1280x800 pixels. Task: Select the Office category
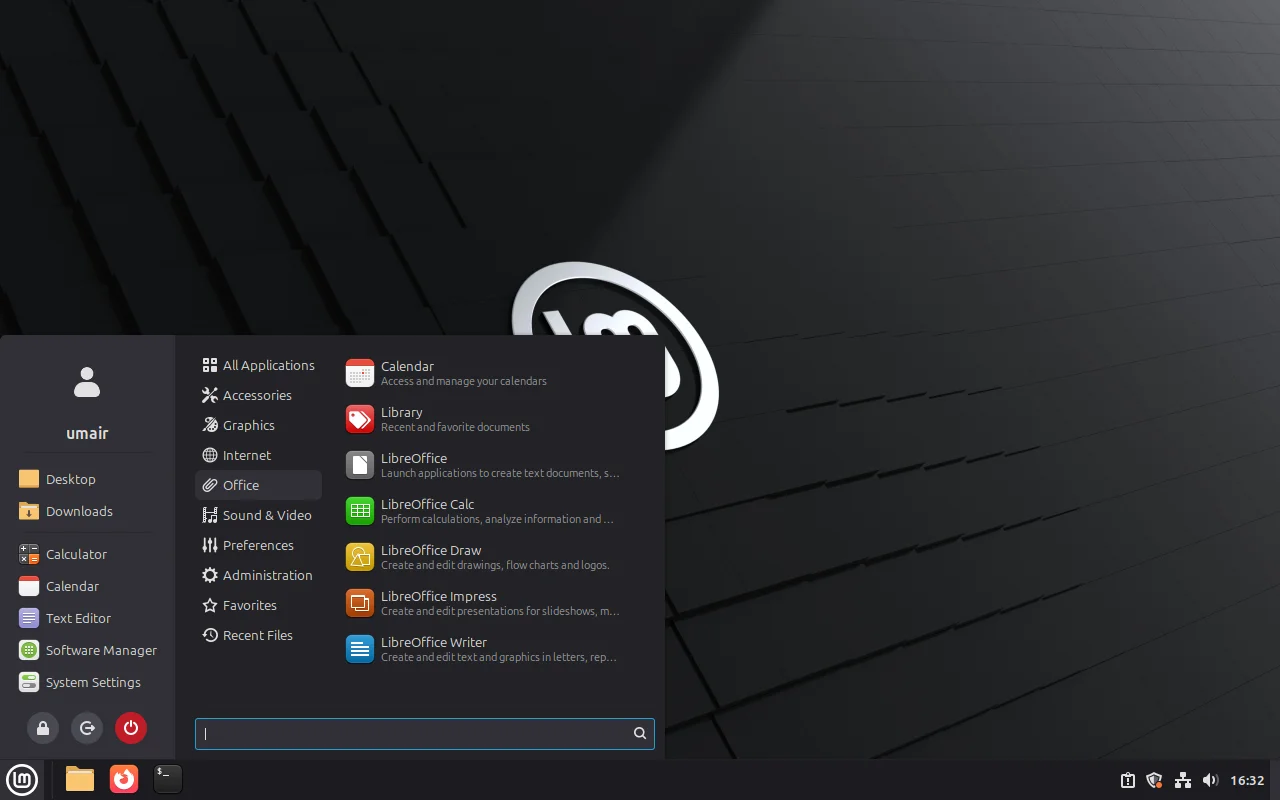point(258,485)
